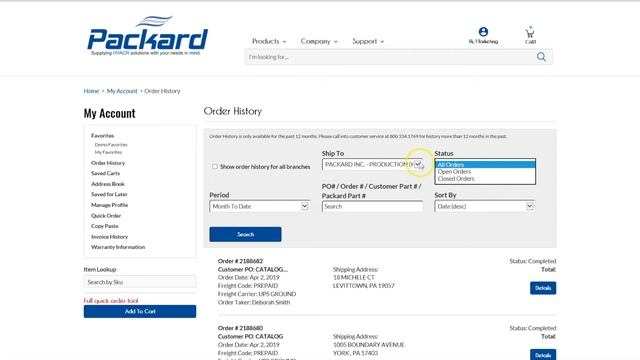Focus the Search by Sku field
This screenshot has width=640, height=360.
(140, 282)
